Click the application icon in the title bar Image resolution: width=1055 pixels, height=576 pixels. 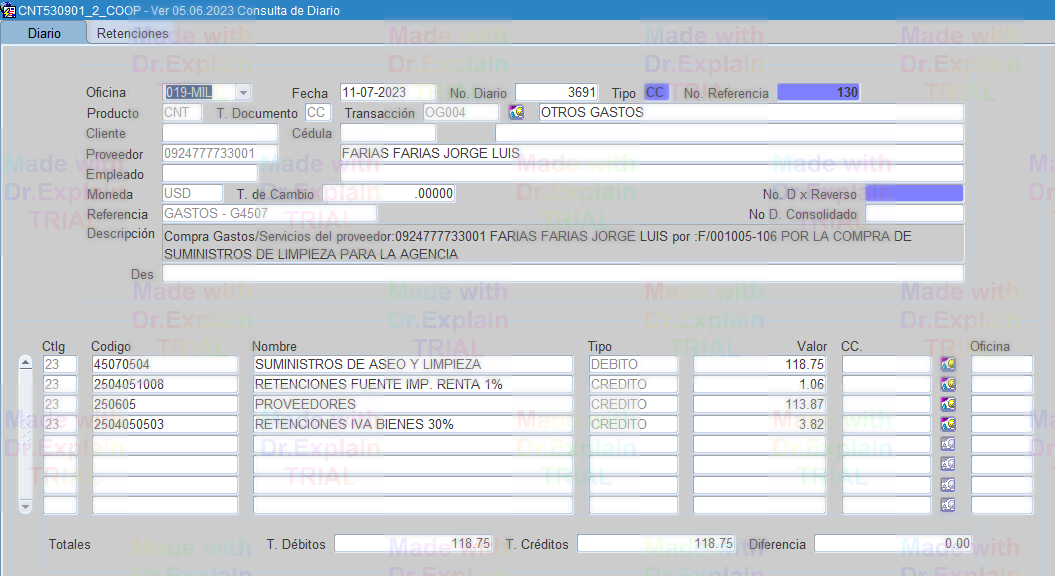[9, 10]
